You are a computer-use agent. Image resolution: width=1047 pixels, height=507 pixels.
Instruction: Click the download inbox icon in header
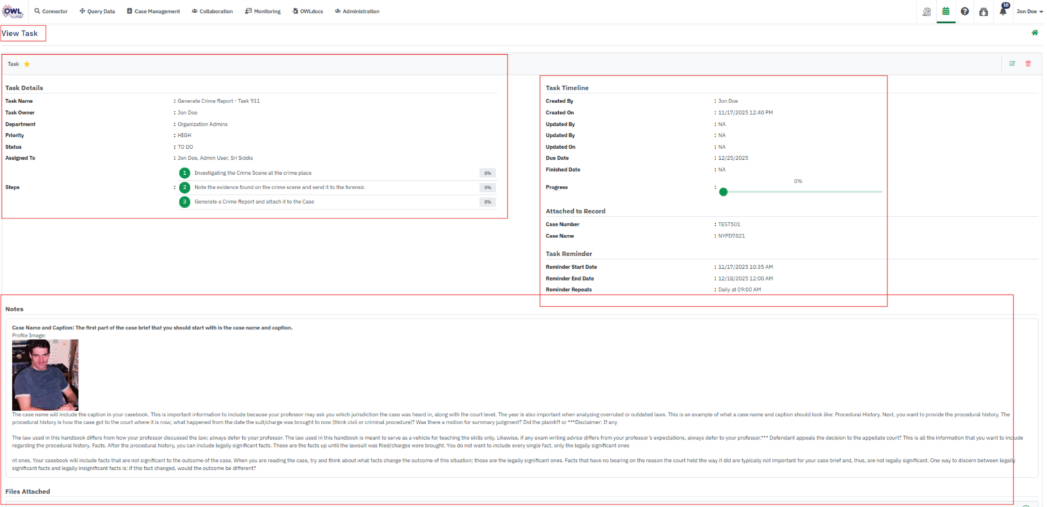tap(984, 11)
